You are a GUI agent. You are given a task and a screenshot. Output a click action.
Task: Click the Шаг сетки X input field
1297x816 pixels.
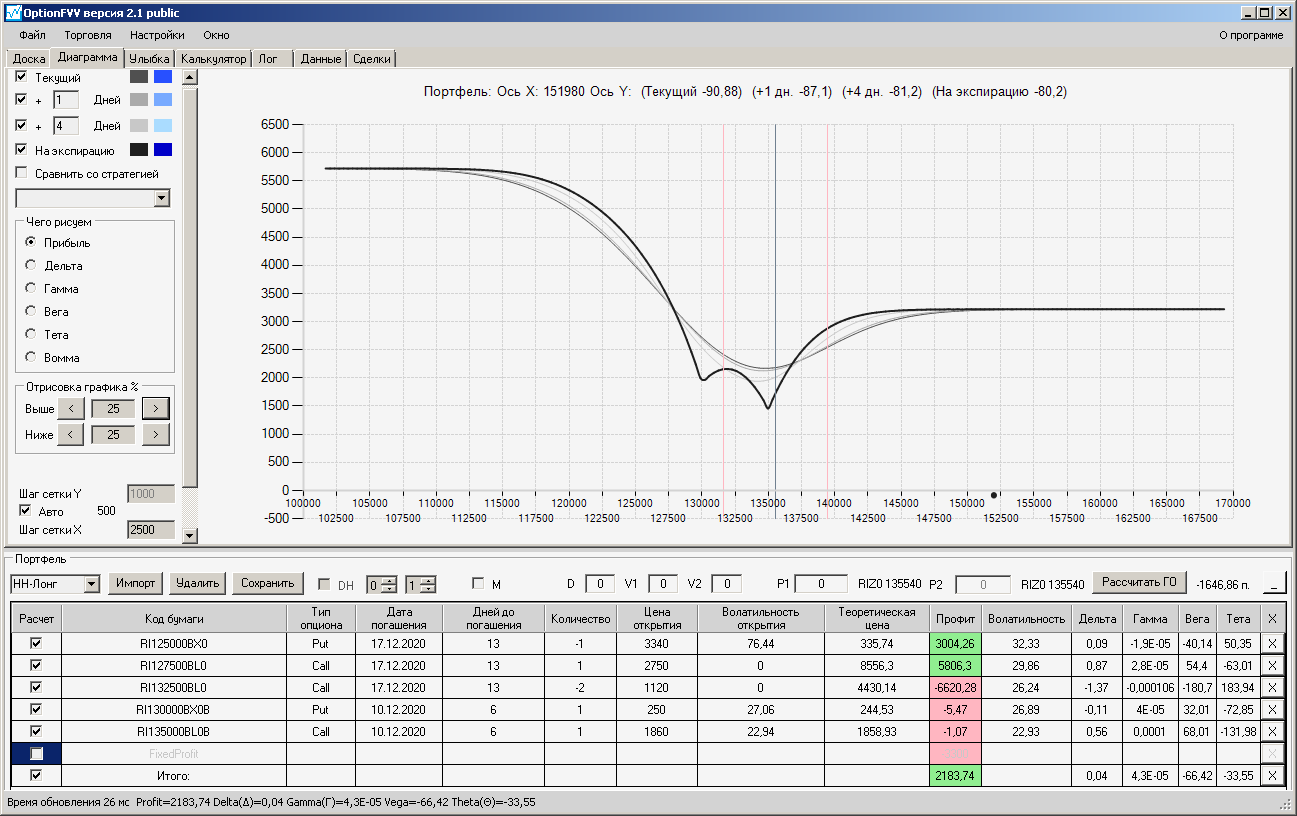pyautogui.click(x=151, y=530)
